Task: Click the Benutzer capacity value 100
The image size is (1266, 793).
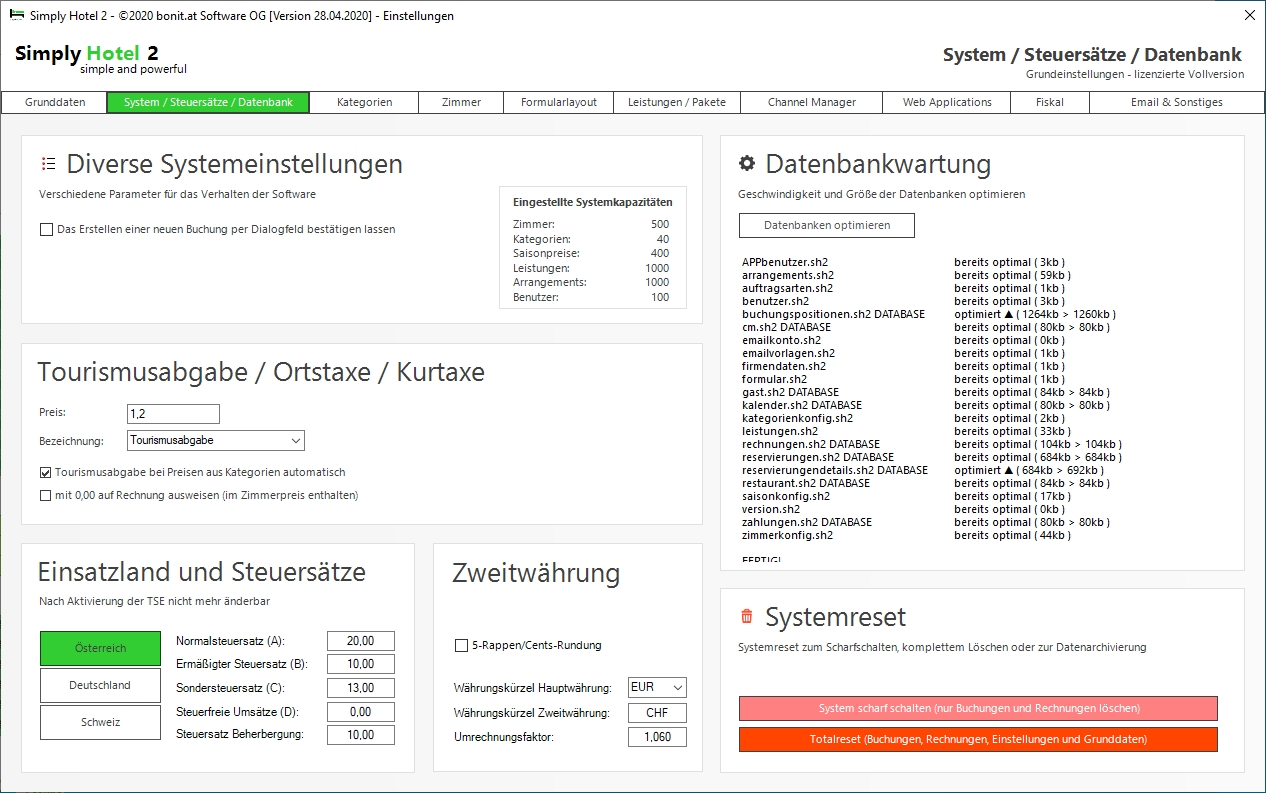Action: pos(660,297)
